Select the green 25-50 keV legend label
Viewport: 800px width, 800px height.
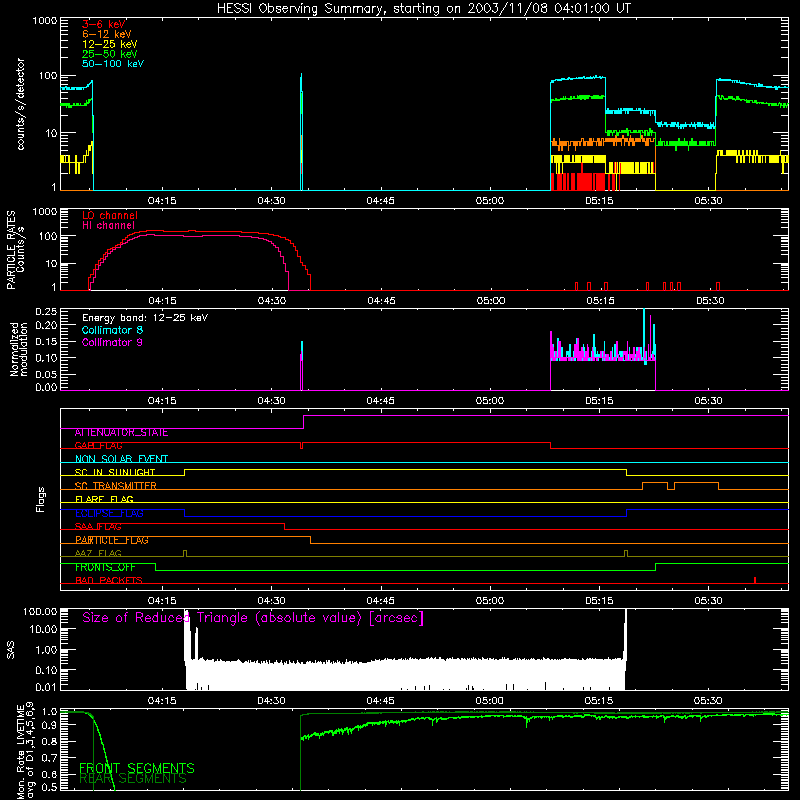coord(110,54)
